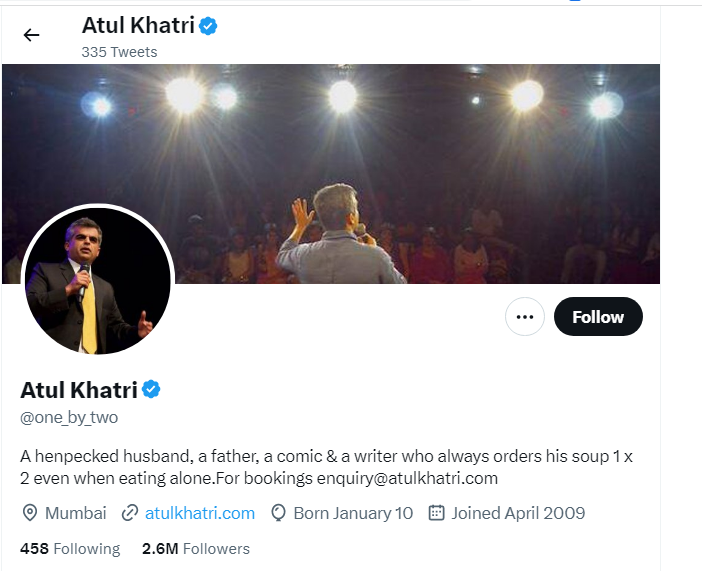
Task: Click the Joined April 2009 text
Action: point(518,513)
